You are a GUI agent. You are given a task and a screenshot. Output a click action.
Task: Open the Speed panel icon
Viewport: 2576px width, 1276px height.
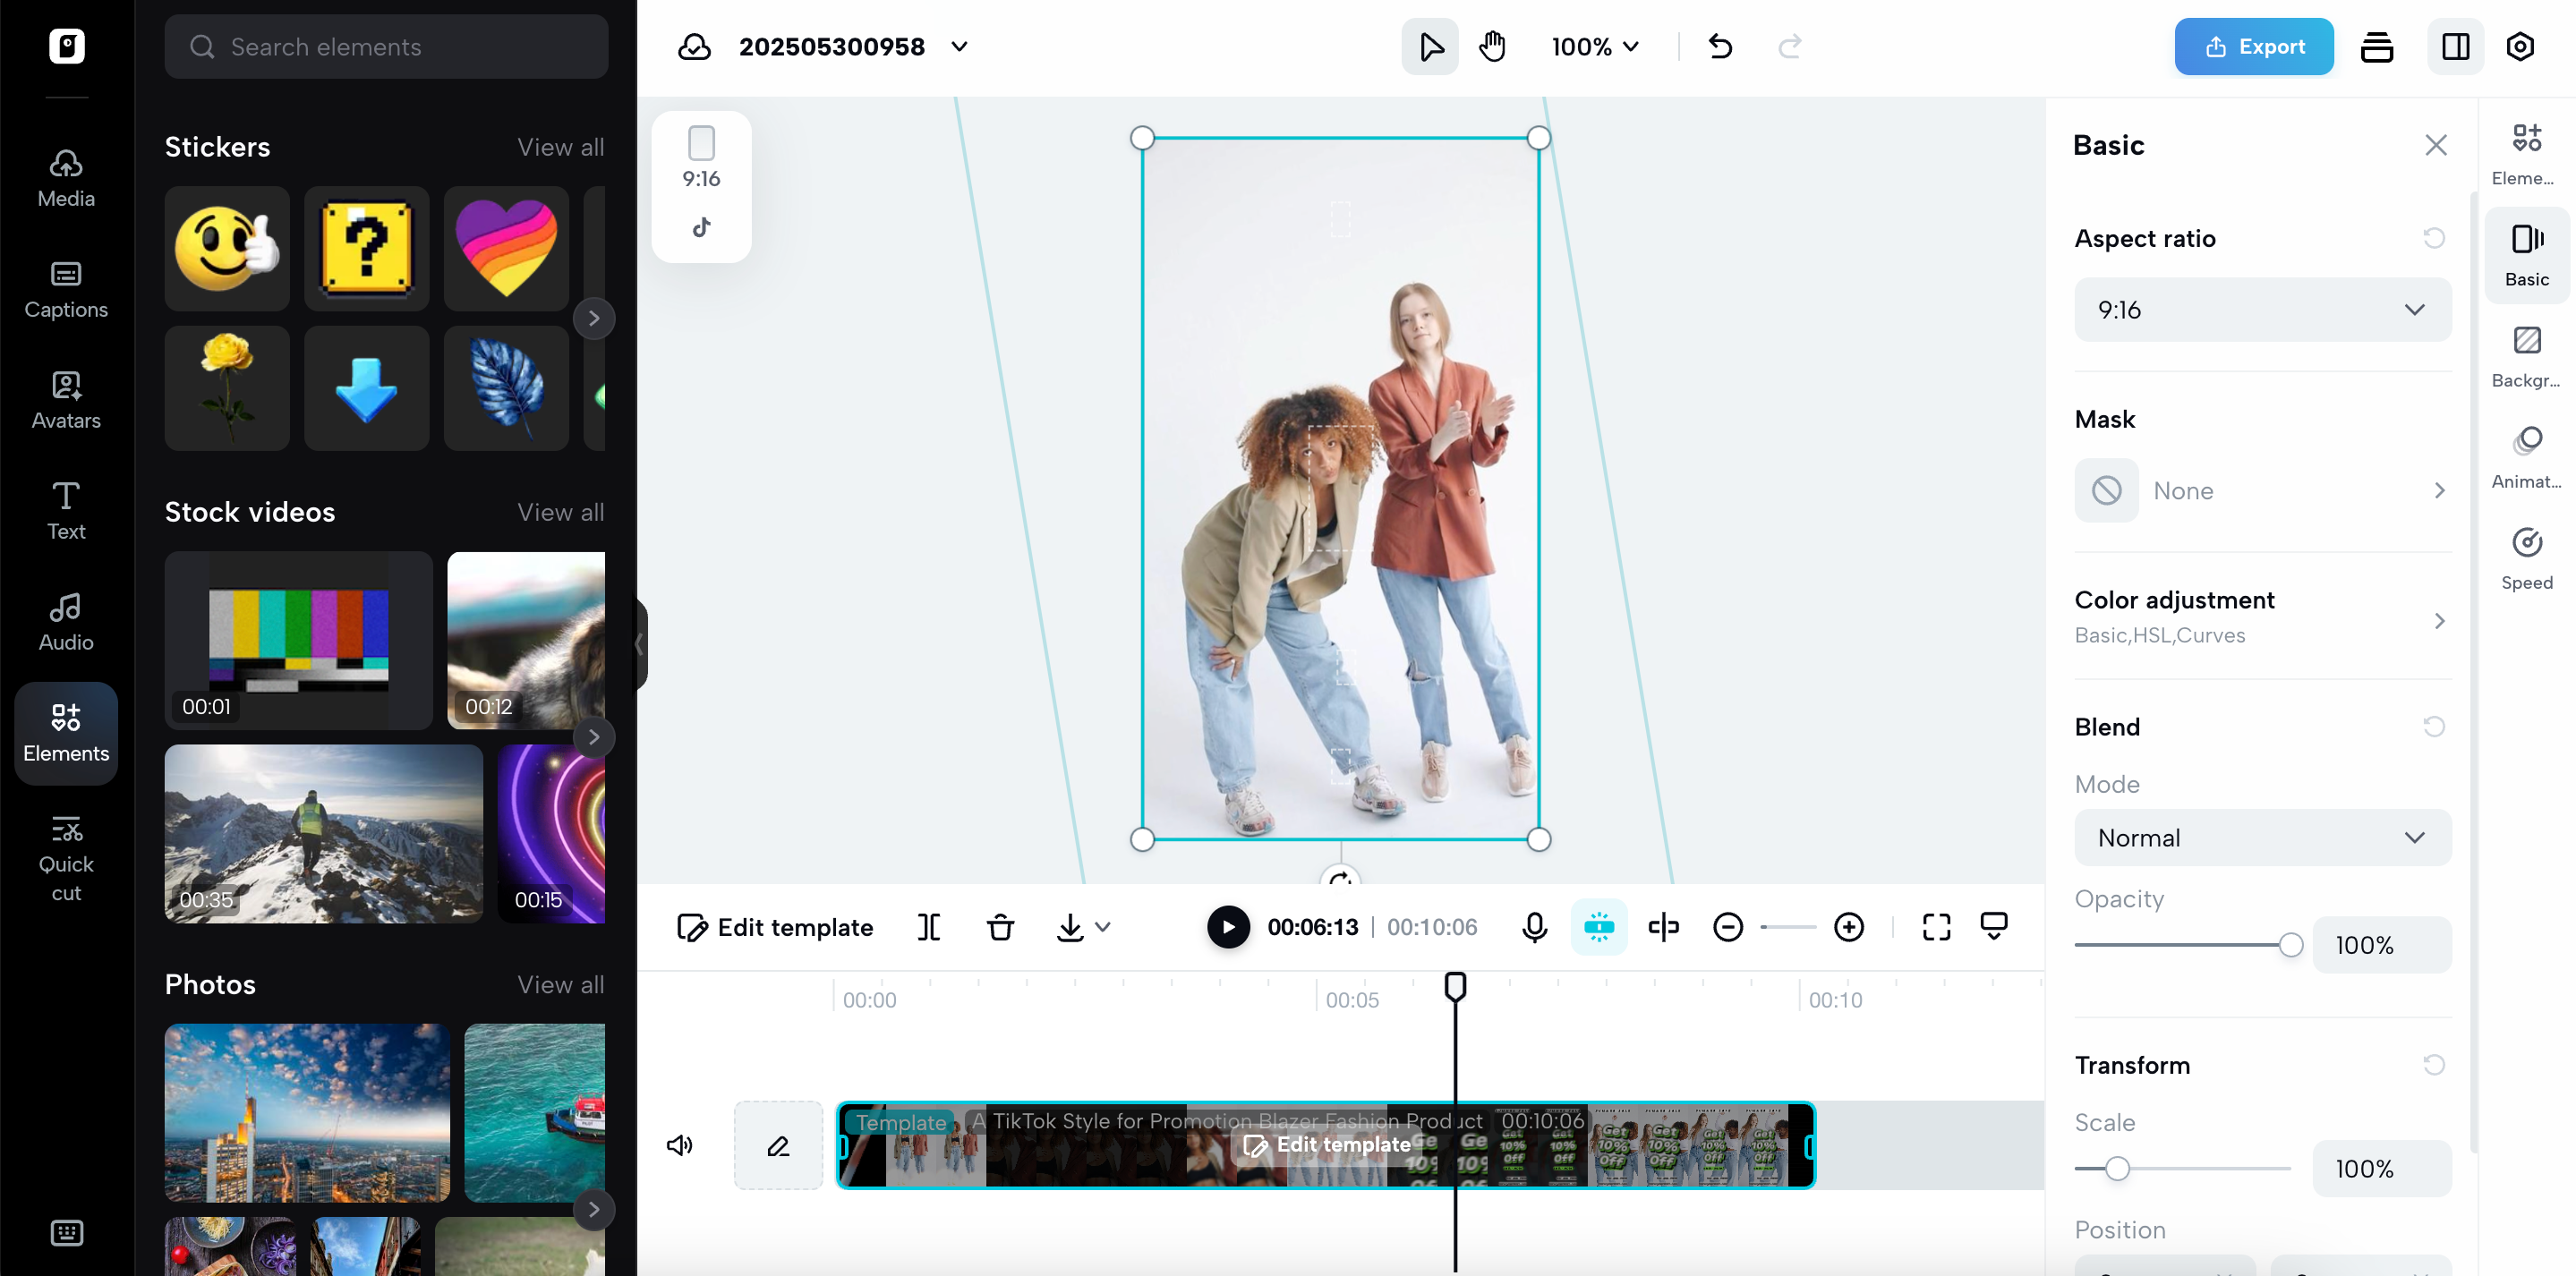click(2526, 558)
